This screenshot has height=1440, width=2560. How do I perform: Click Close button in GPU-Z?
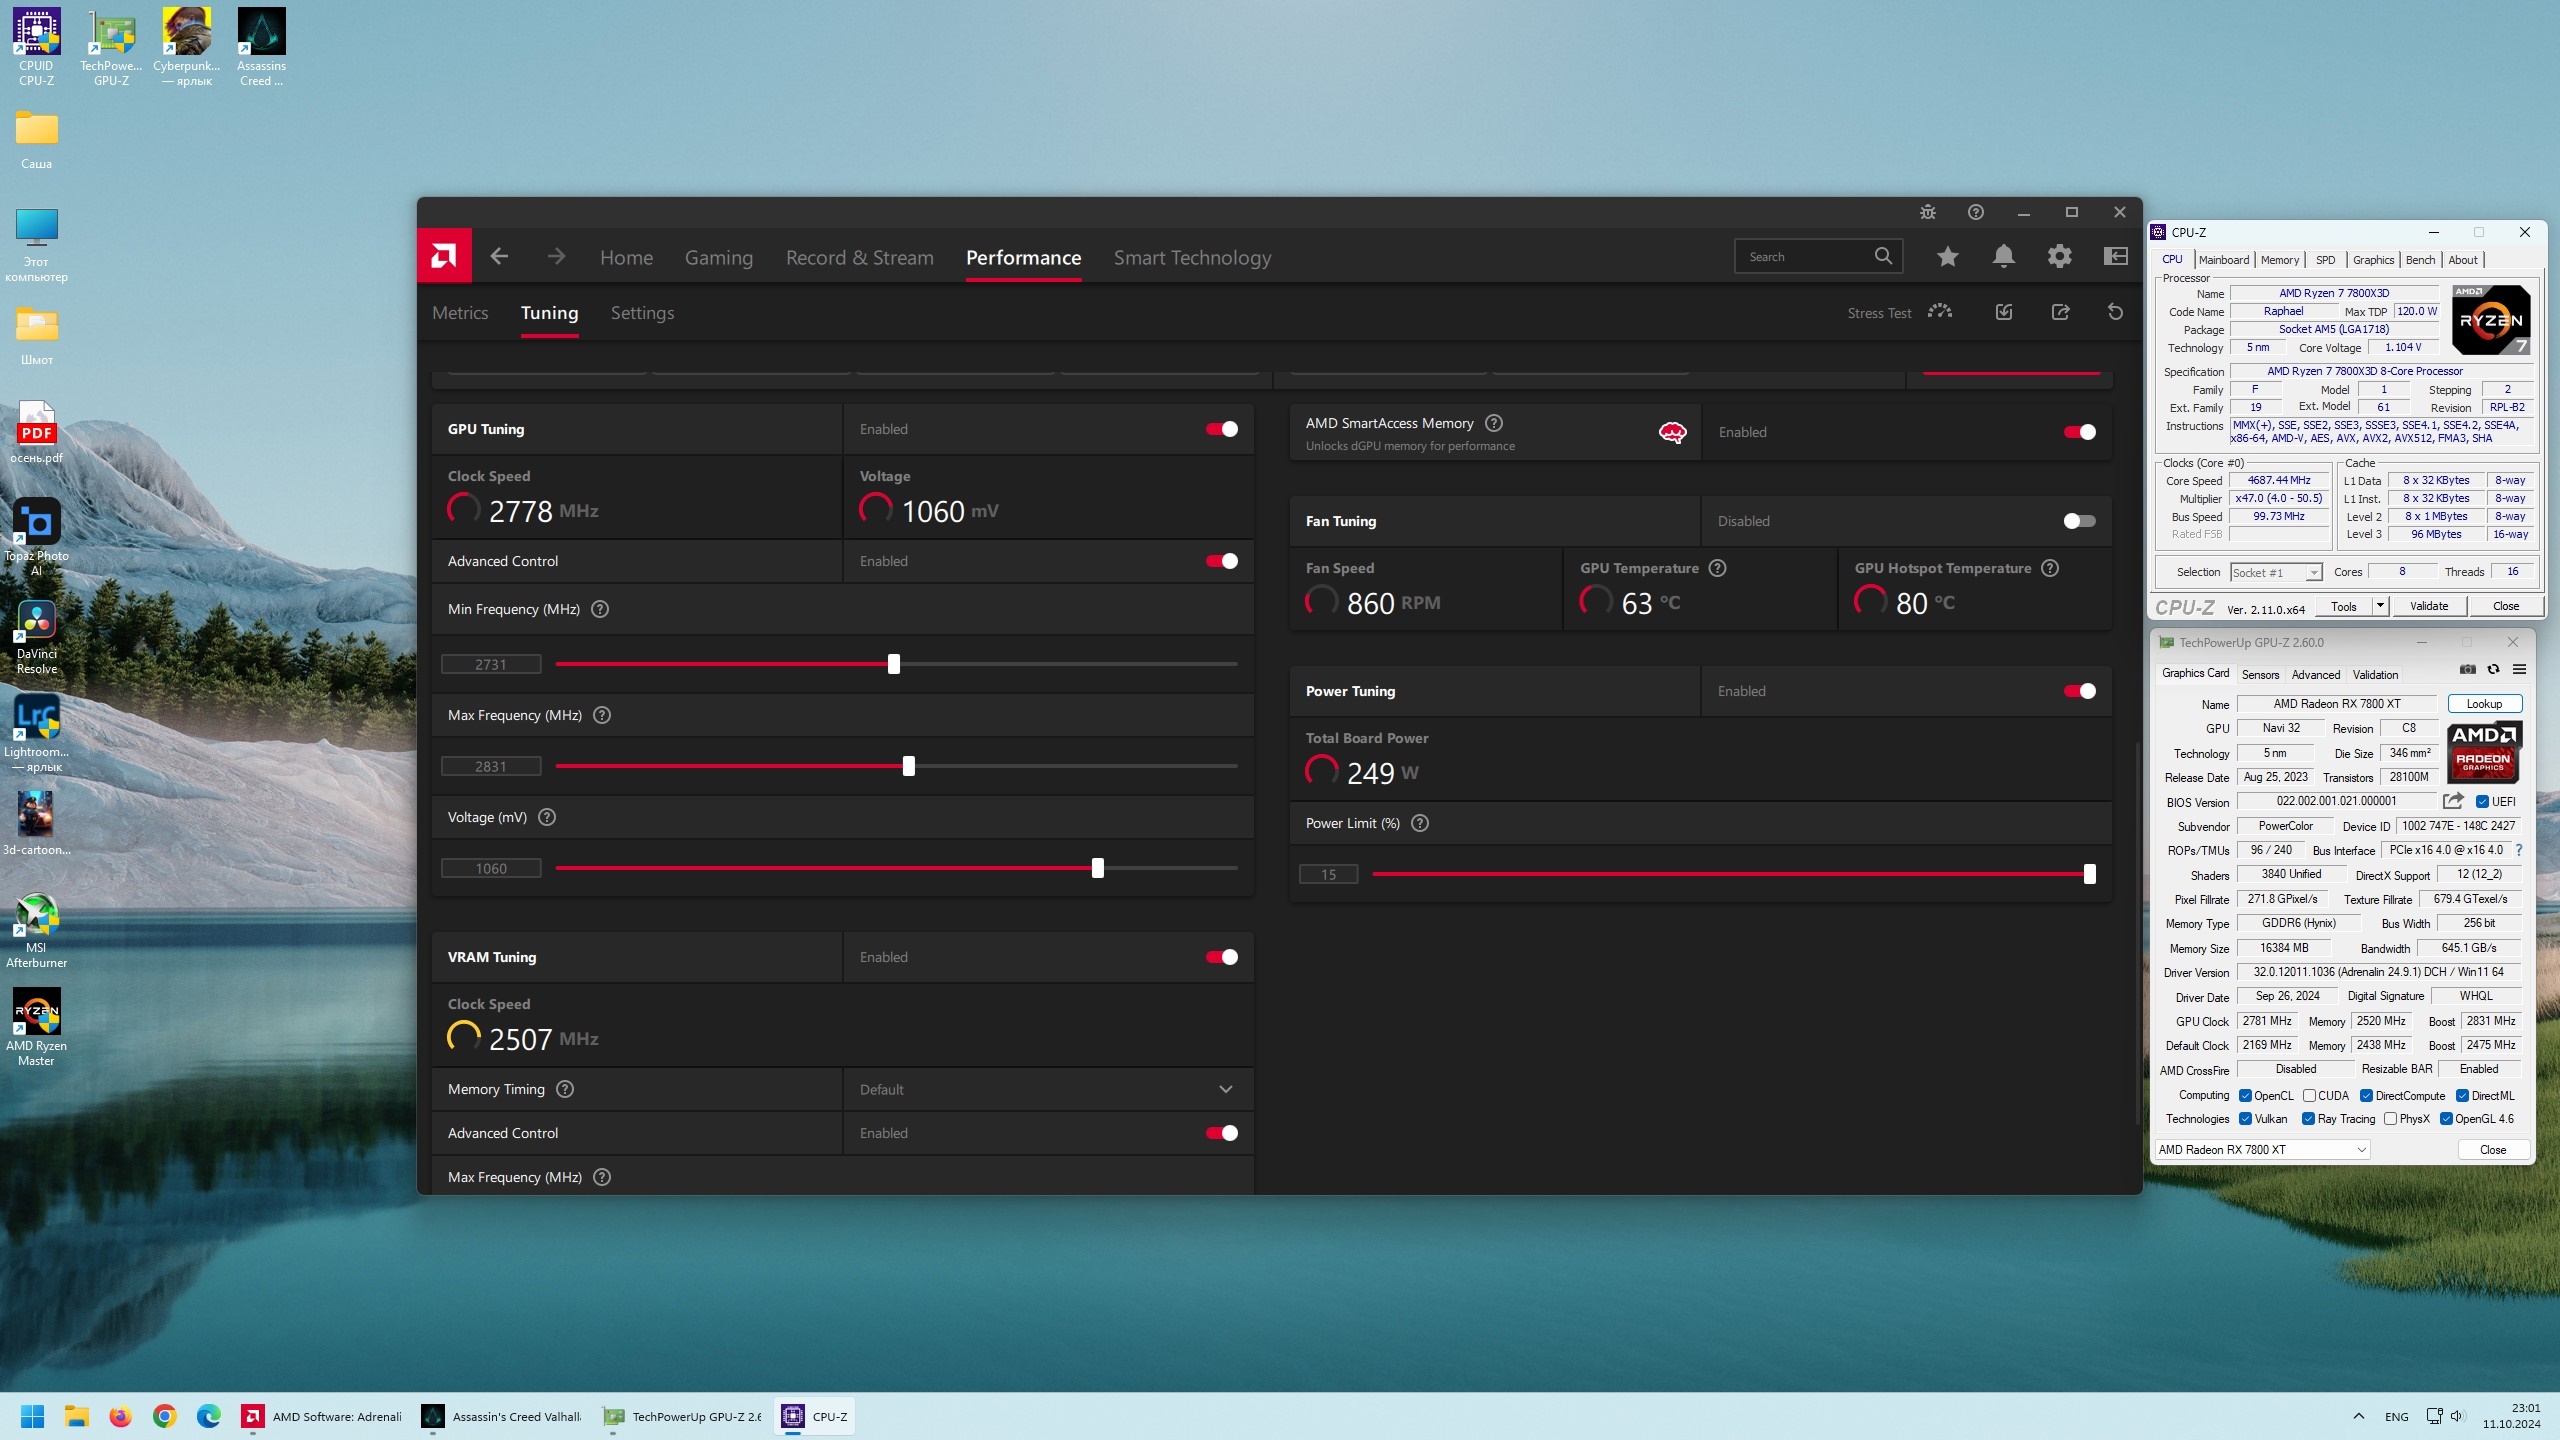pos(2493,1150)
